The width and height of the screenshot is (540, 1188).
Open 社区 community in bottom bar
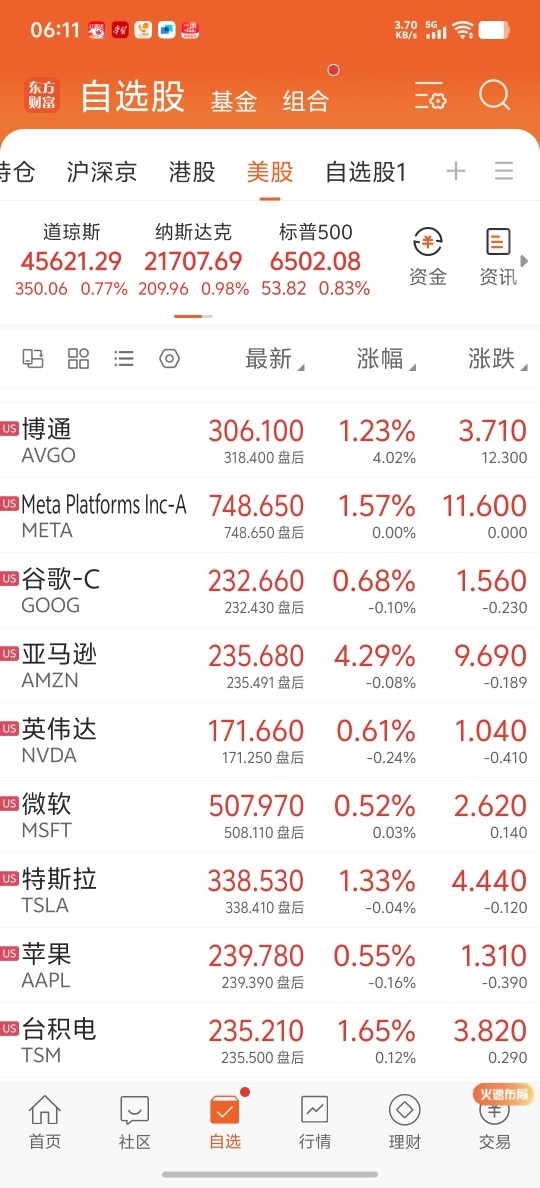point(135,1122)
